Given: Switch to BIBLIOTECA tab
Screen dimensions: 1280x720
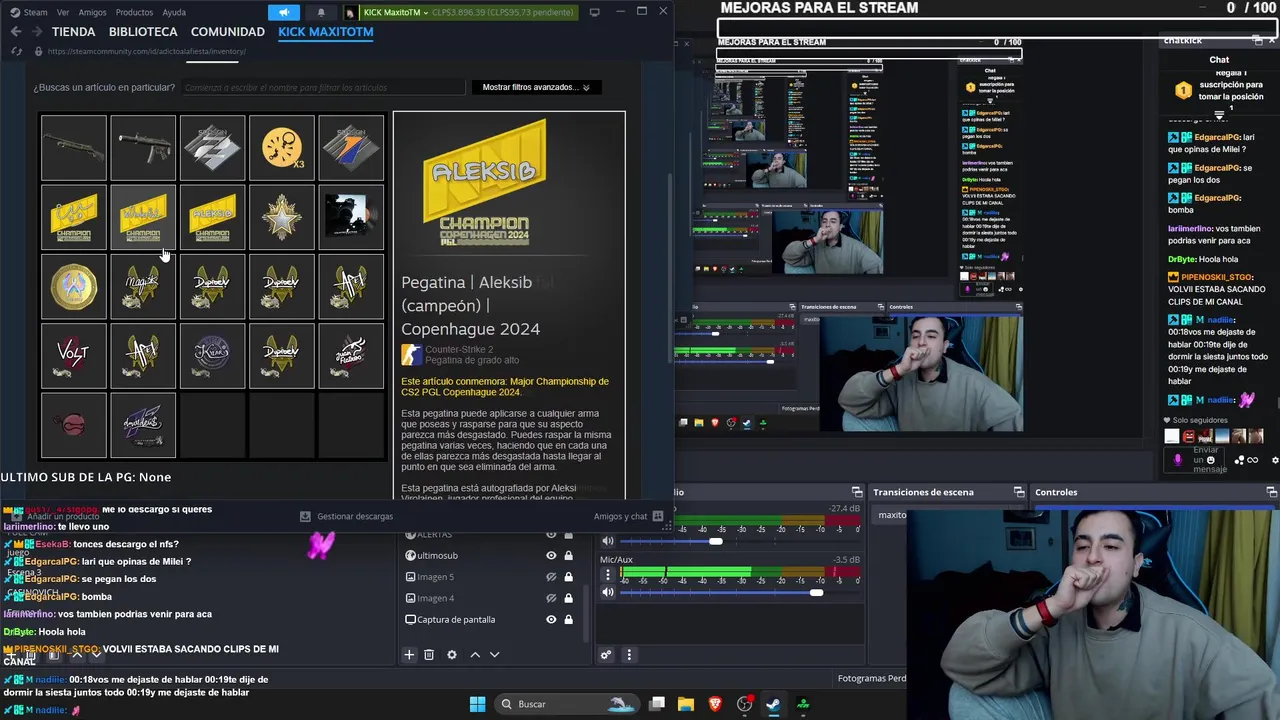Looking at the screenshot, I should click(143, 32).
